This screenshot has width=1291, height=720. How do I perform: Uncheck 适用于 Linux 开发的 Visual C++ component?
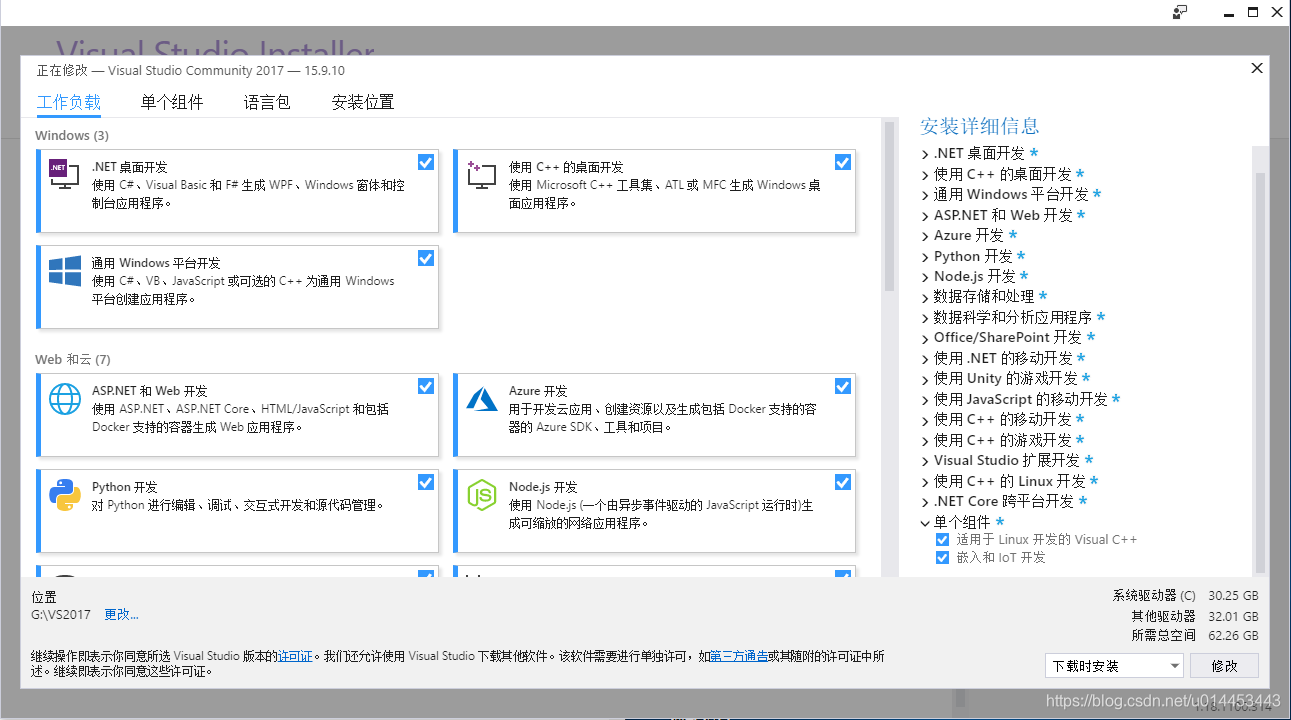[x=942, y=540]
